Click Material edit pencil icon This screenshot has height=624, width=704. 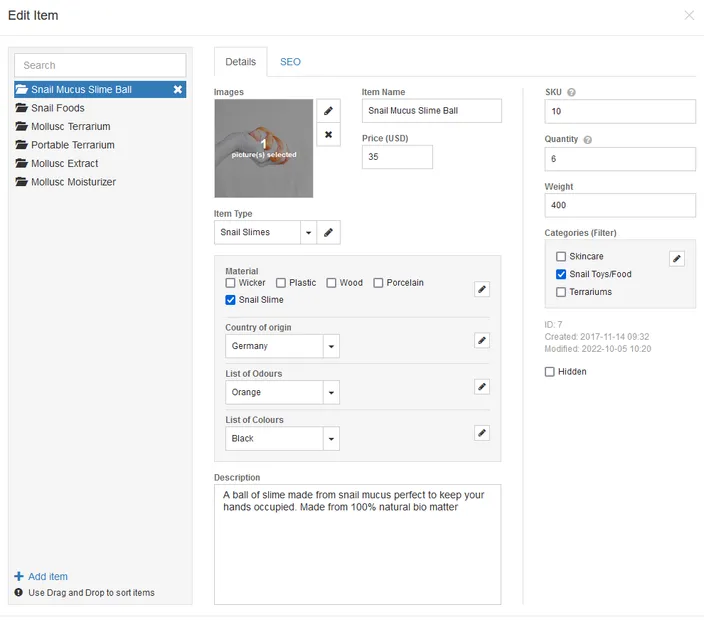pyautogui.click(x=482, y=289)
